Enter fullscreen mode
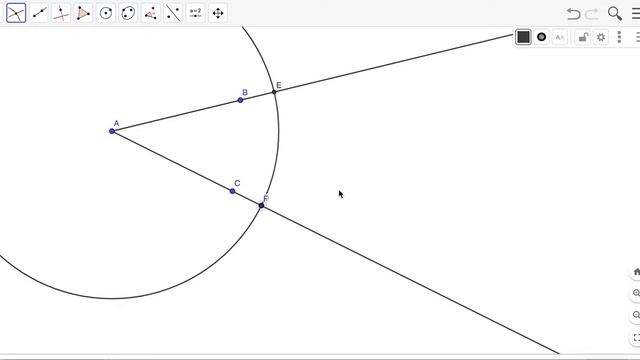Image resolution: width=640 pixels, height=360 pixels. point(636,338)
